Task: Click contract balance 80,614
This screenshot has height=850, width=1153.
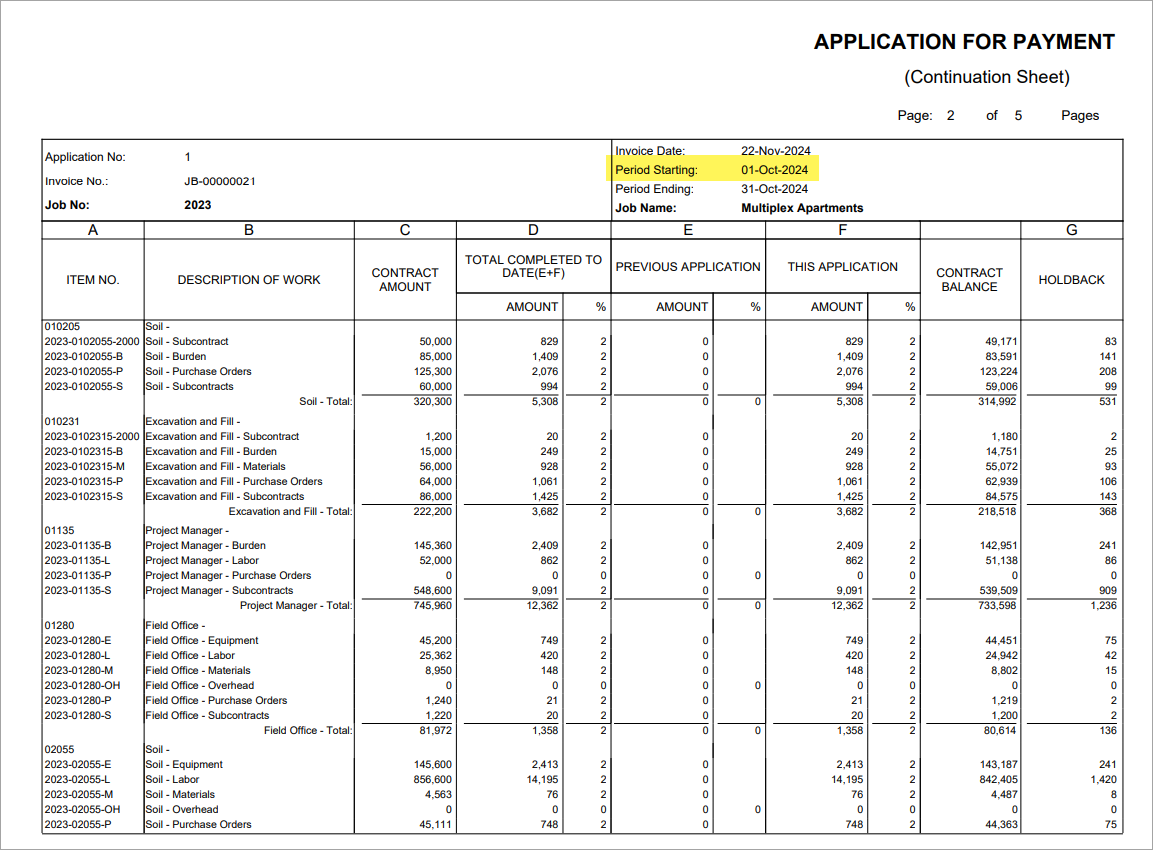Action: click(1001, 731)
